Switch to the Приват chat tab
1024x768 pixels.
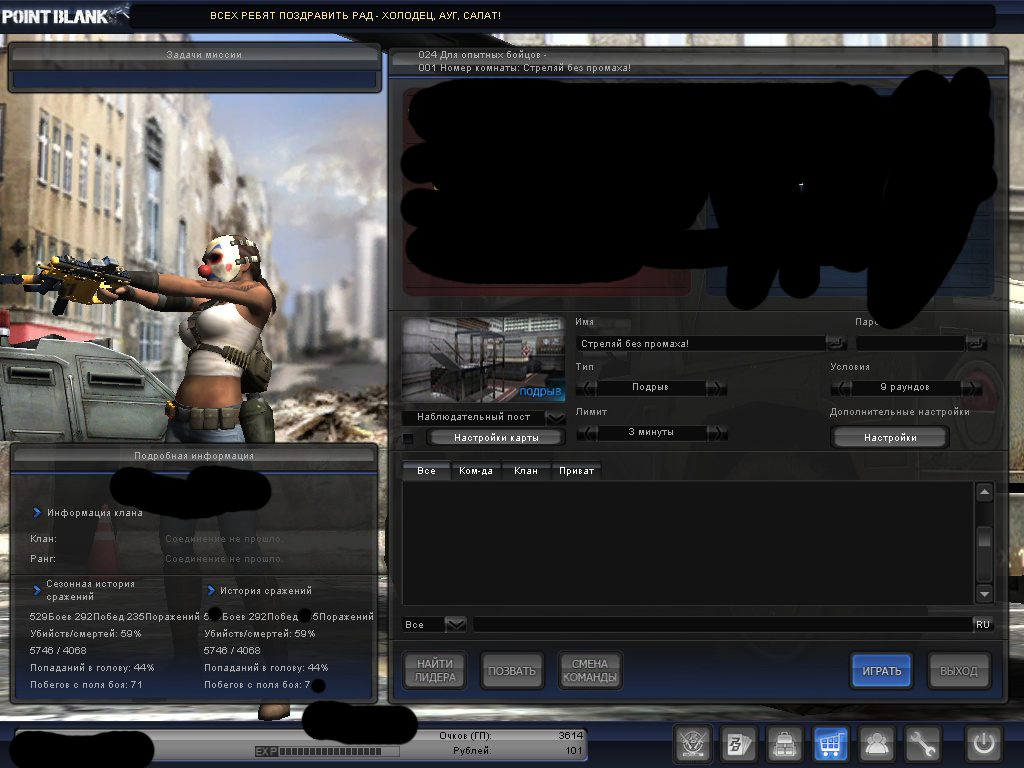click(576, 470)
